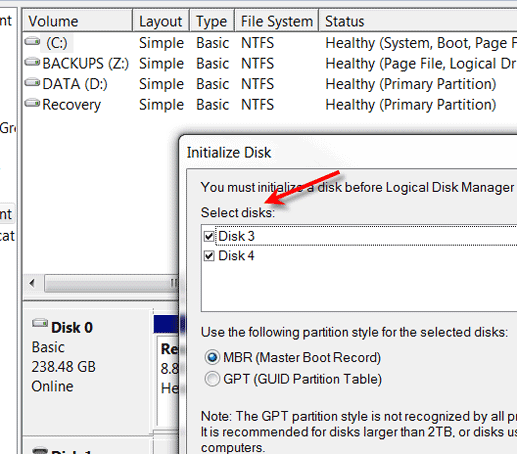Click Healthy (Primary Partition) status of DATA

point(411,84)
